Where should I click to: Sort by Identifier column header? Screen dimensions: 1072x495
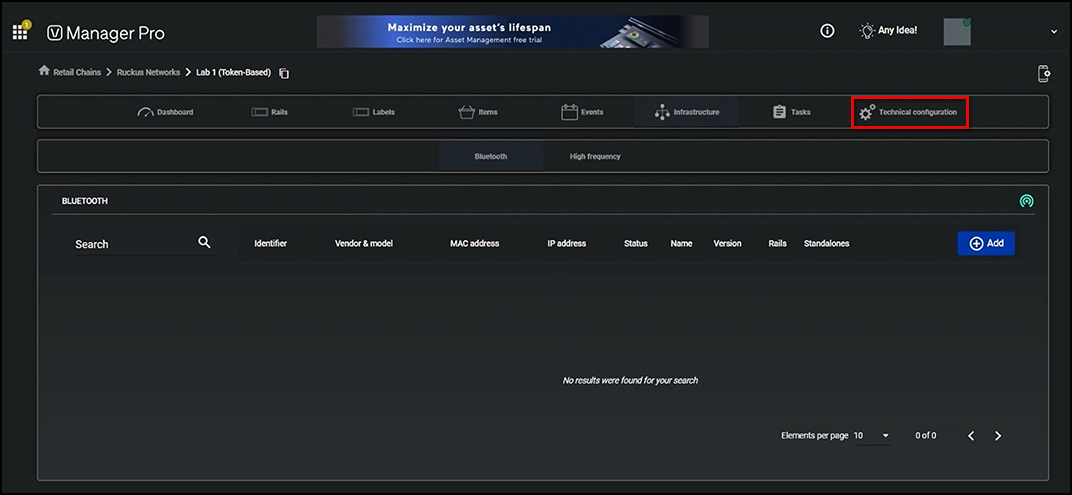271,243
